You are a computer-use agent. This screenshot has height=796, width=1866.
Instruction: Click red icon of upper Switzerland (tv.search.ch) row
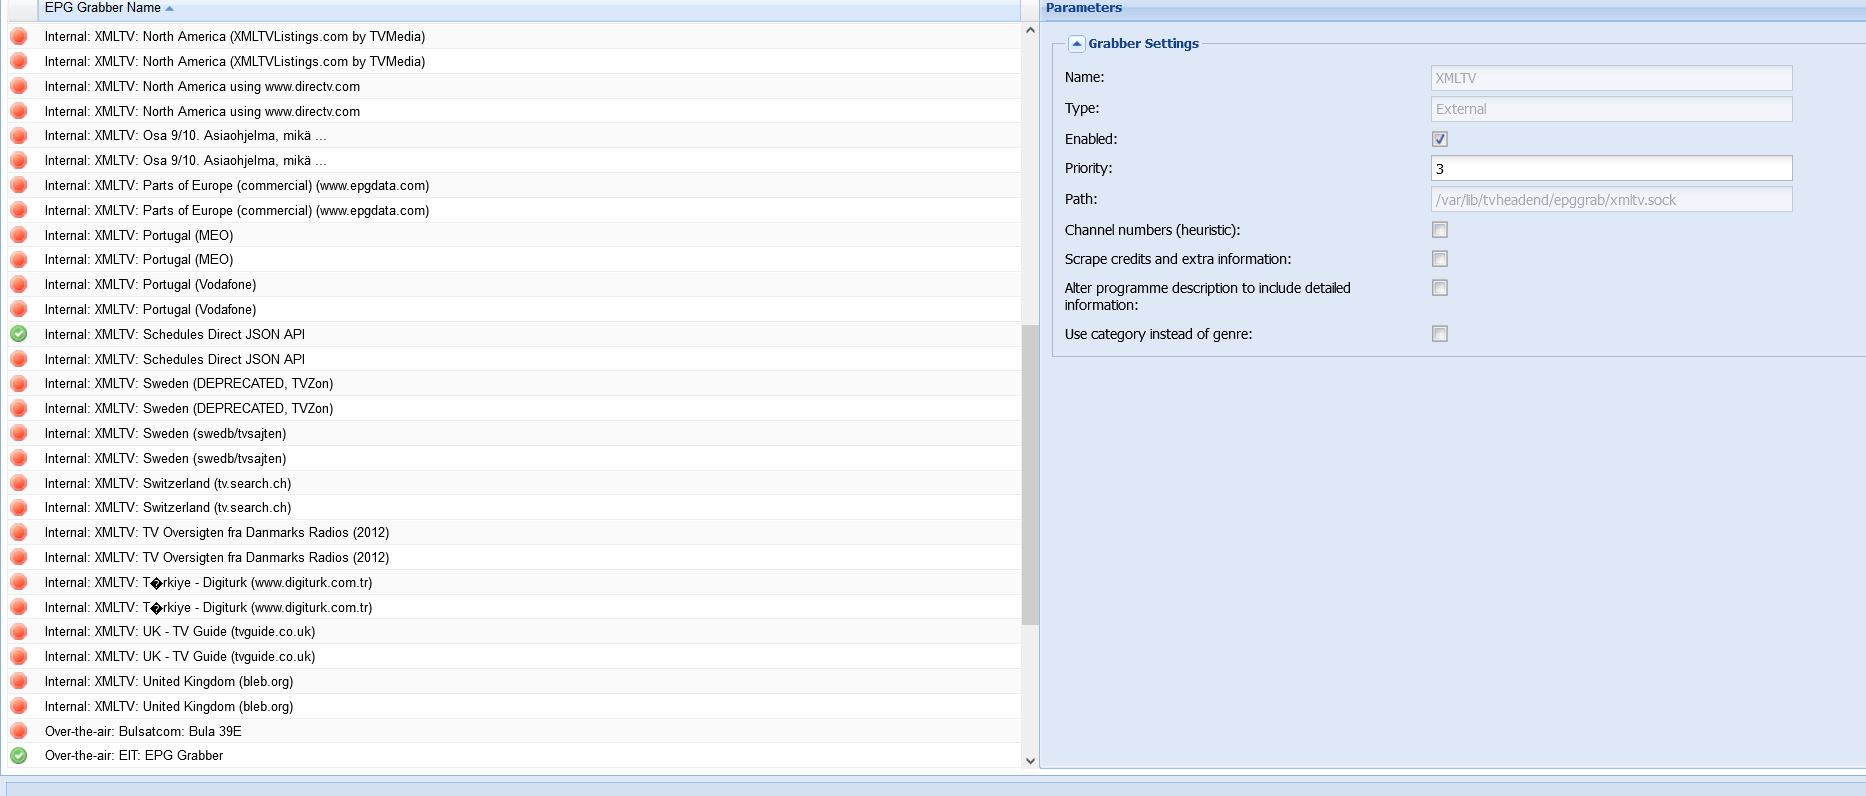point(19,483)
